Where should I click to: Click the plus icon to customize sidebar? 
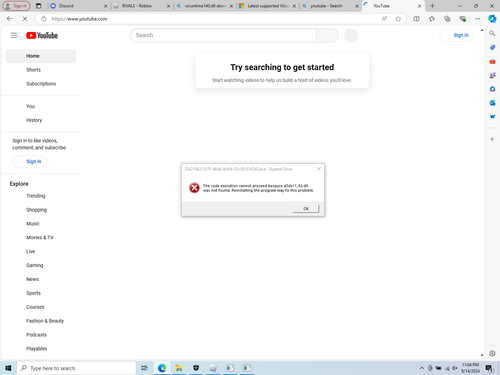click(492, 139)
